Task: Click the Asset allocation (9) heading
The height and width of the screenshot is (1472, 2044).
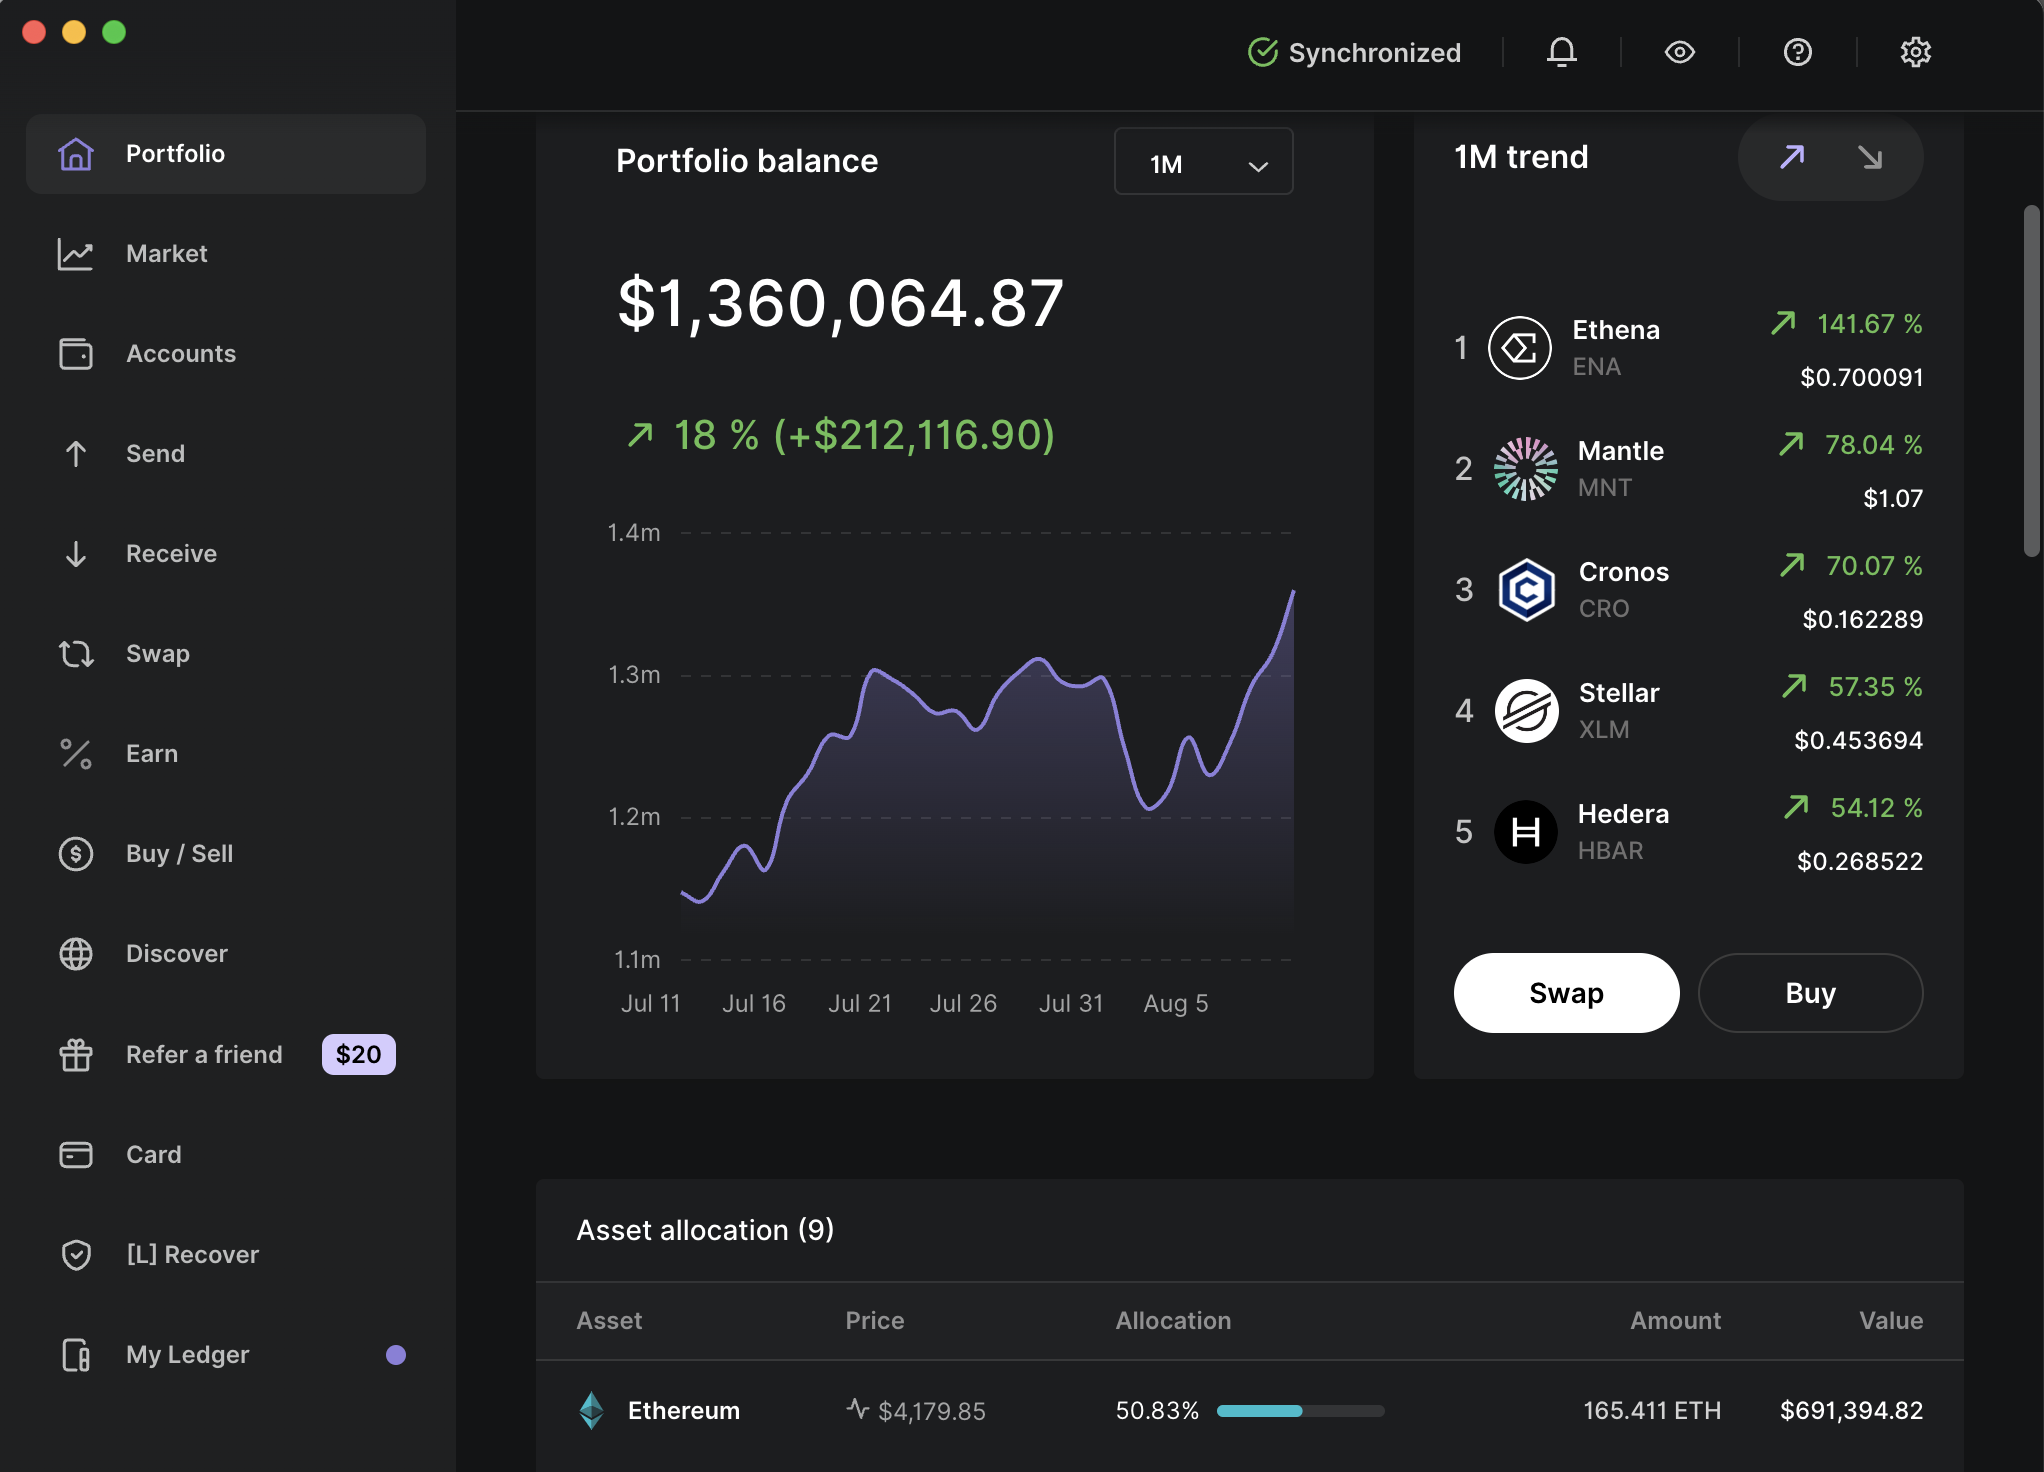Action: tap(705, 1230)
